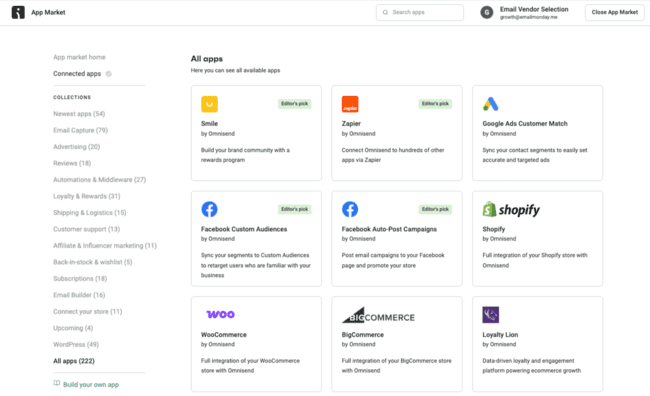650x396 pixels.
Task: Click the book icon beside Build your own app
Action: tap(57, 383)
